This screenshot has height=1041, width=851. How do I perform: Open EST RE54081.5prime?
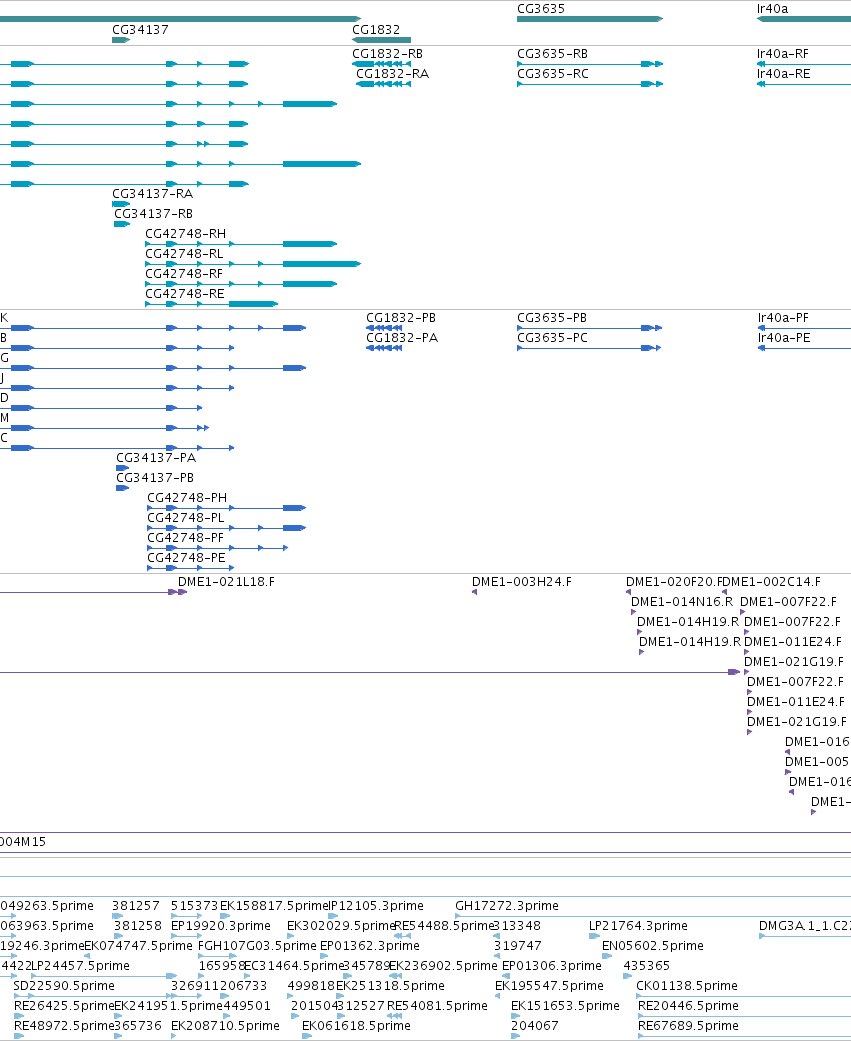point(437,1006)
